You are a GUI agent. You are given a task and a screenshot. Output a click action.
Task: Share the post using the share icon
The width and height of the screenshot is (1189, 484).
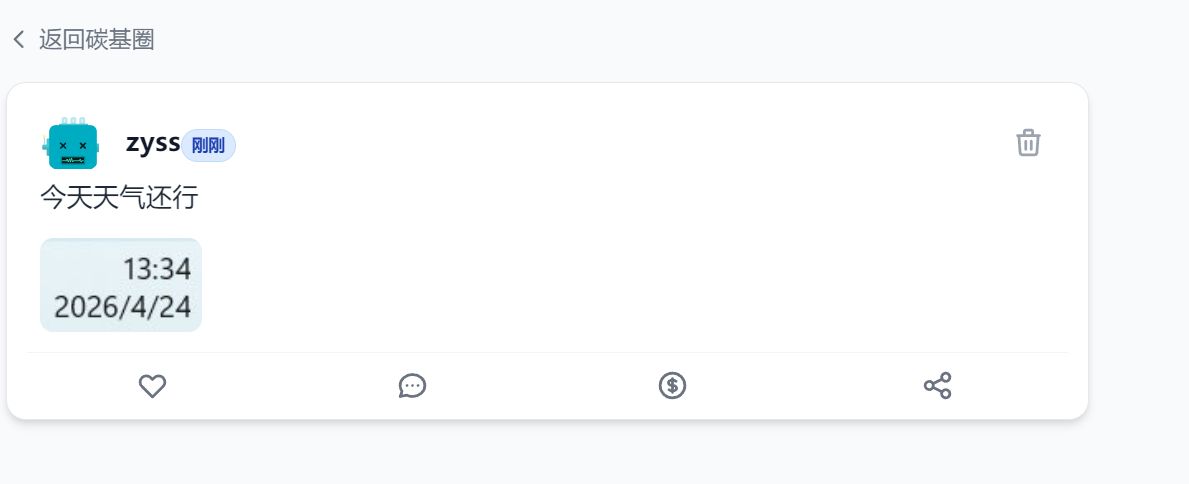[937, 386]
